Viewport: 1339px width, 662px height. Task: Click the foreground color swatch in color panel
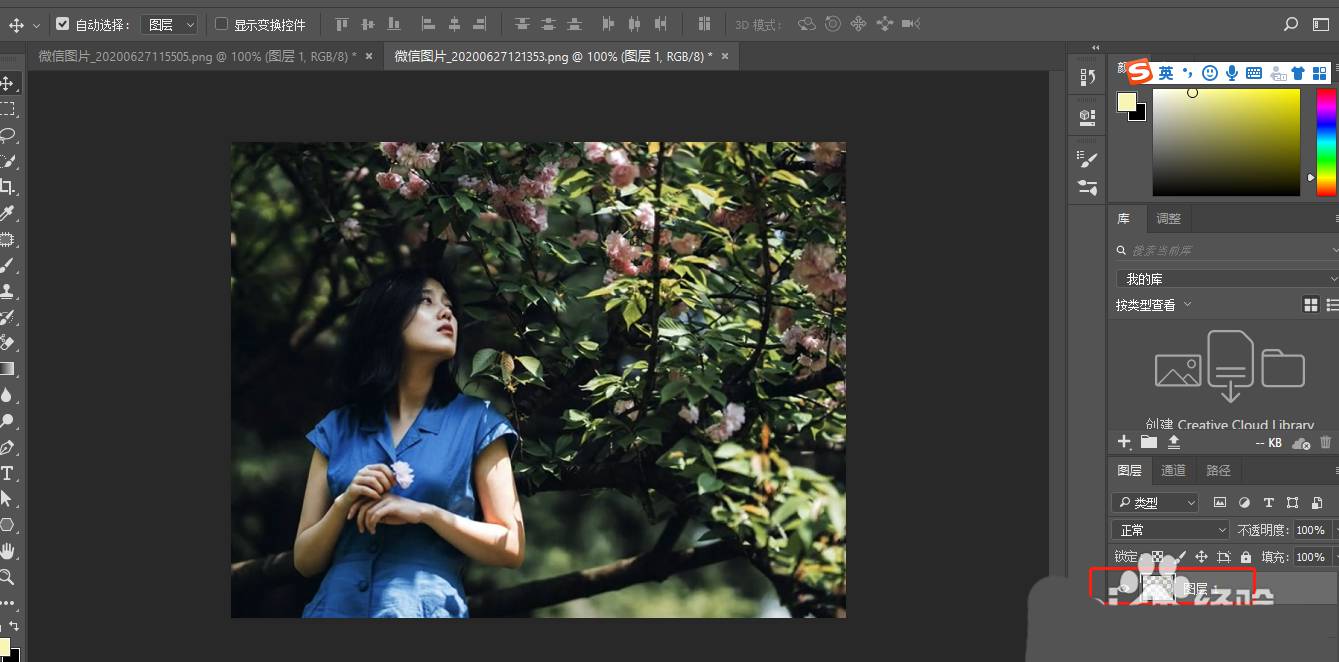[1126, 102]
